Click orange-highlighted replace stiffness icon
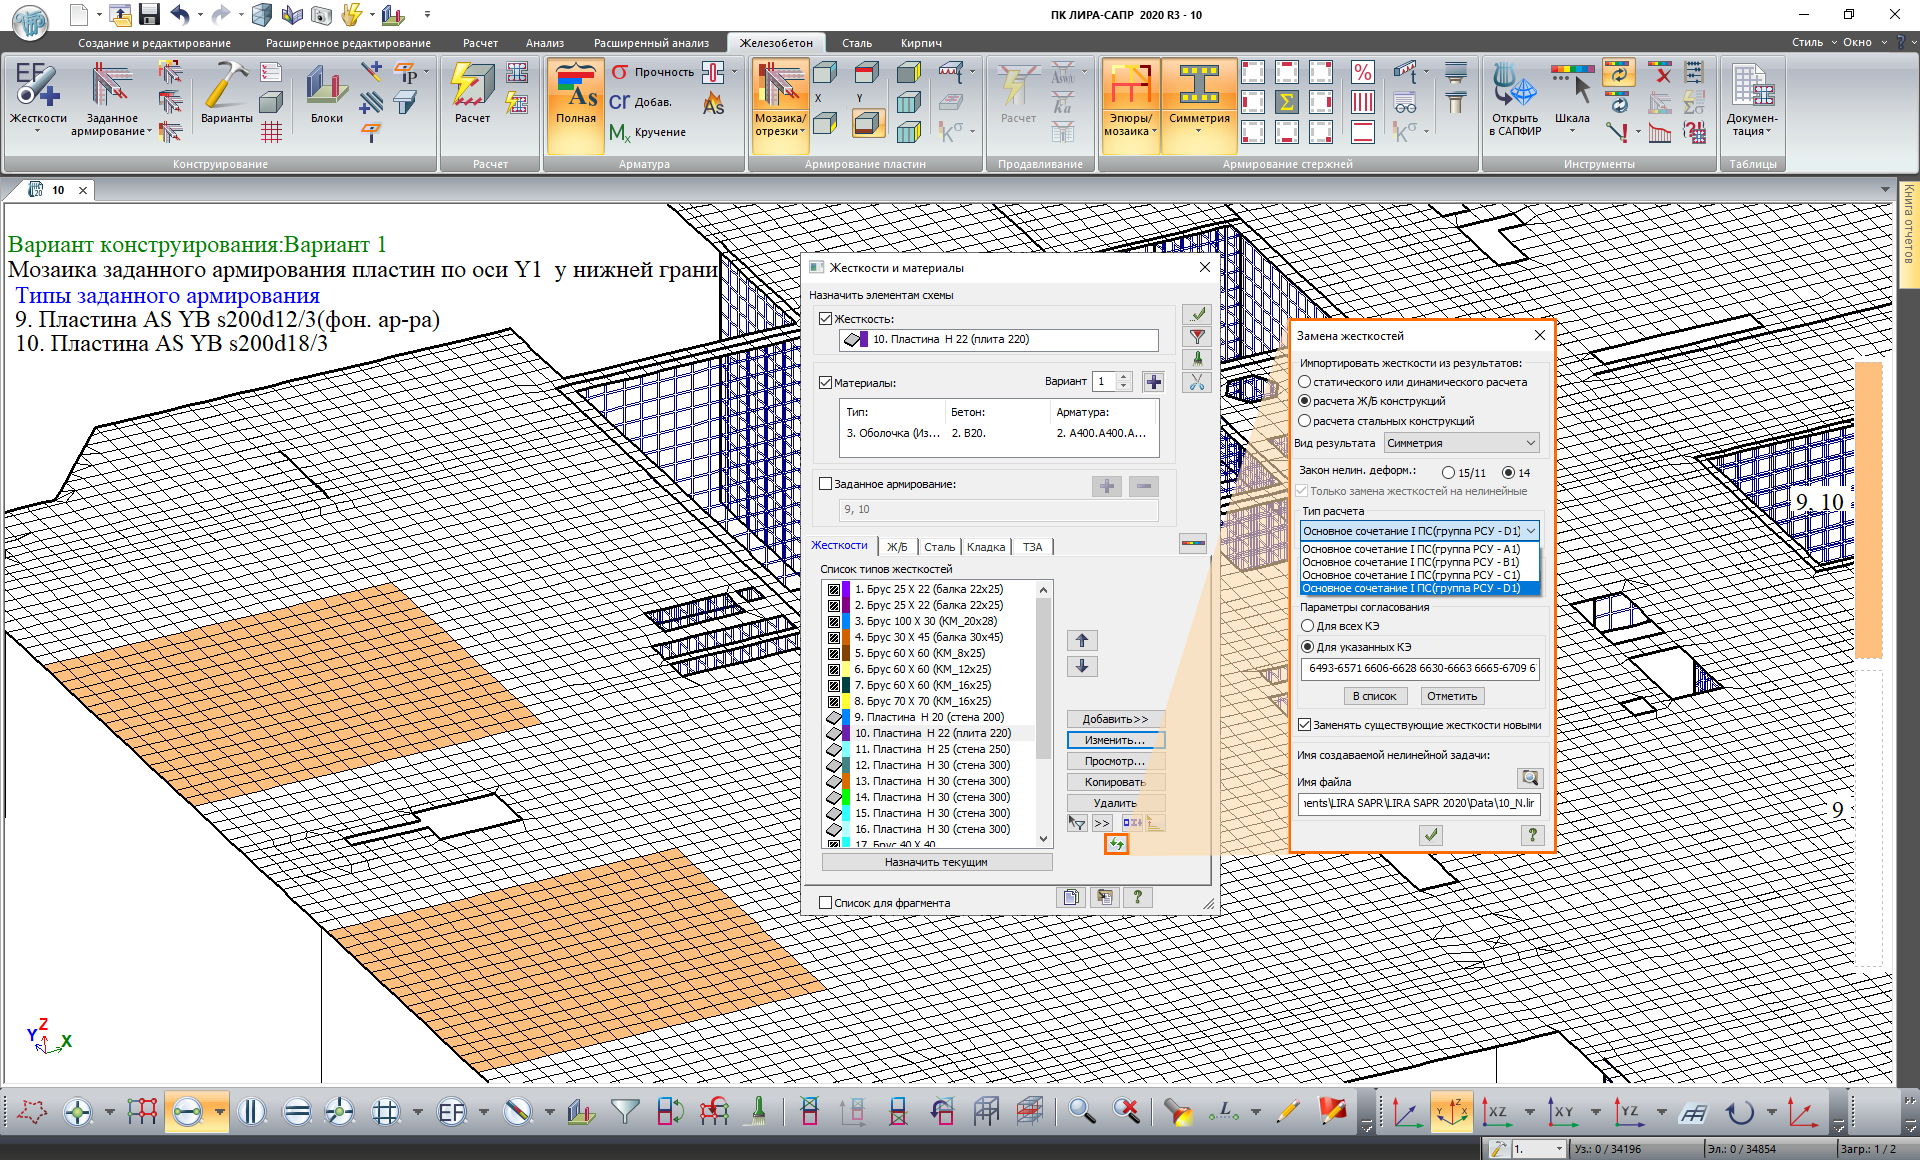The width and height of the screenshot is (1920, 1160). tap(1116, 845)
